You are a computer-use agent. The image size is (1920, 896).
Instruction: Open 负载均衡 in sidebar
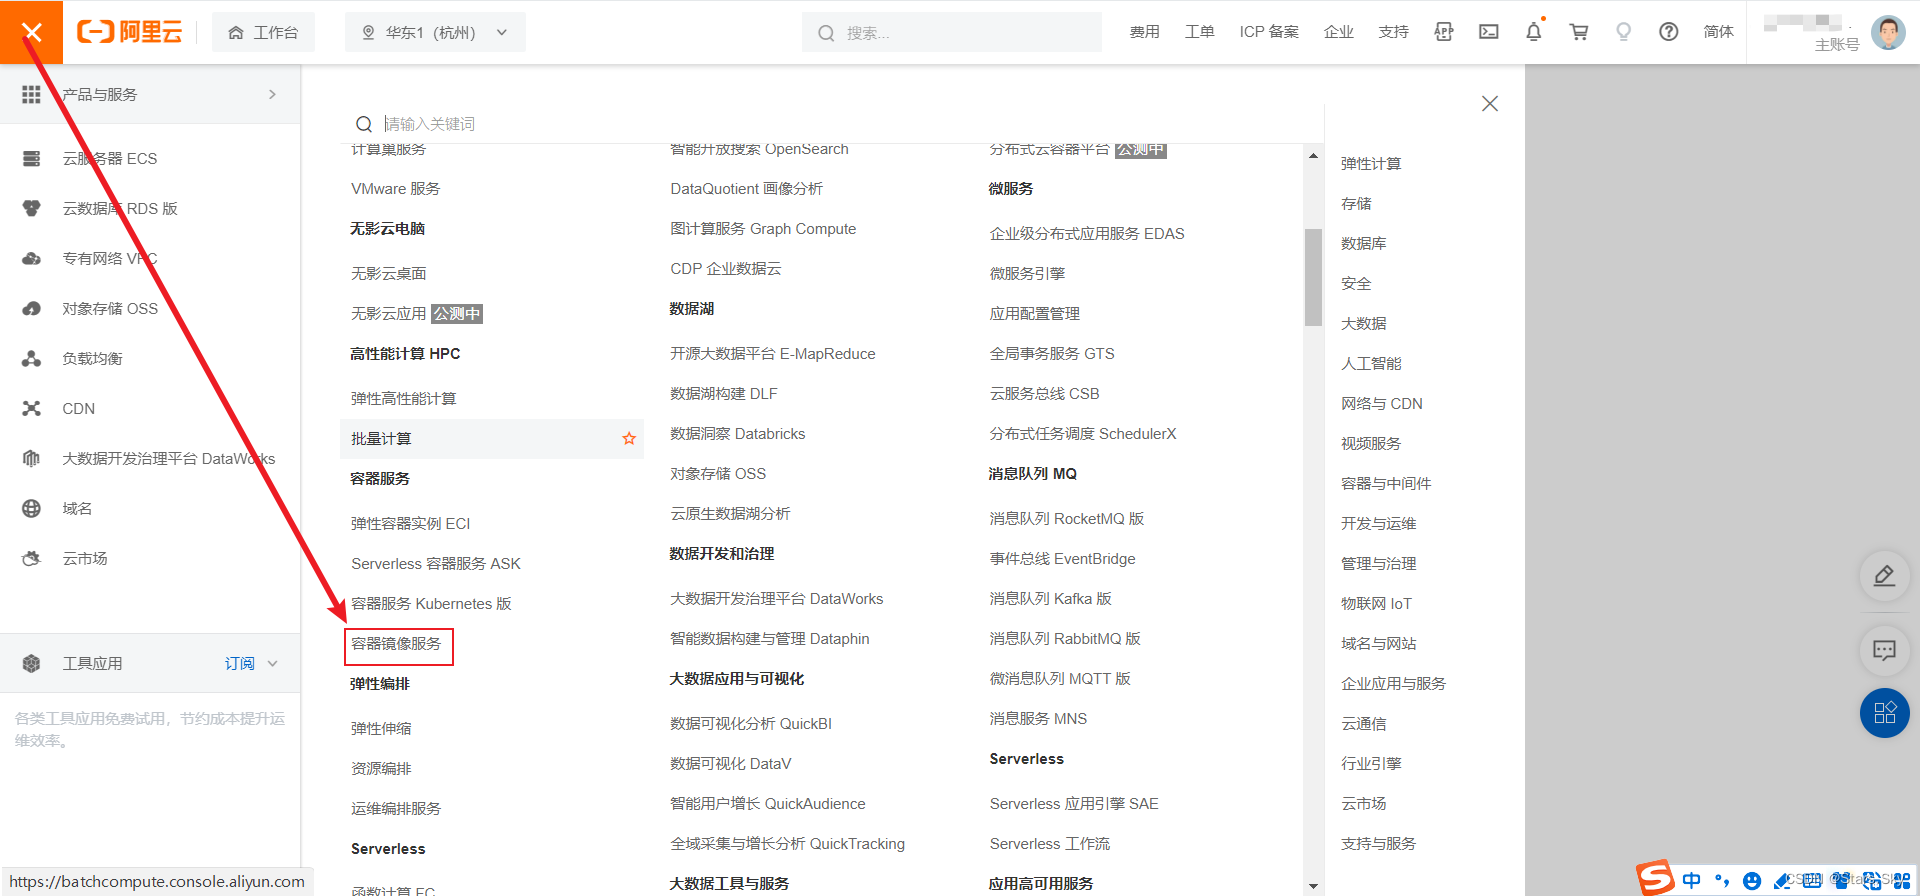click(x=92, y=358)
